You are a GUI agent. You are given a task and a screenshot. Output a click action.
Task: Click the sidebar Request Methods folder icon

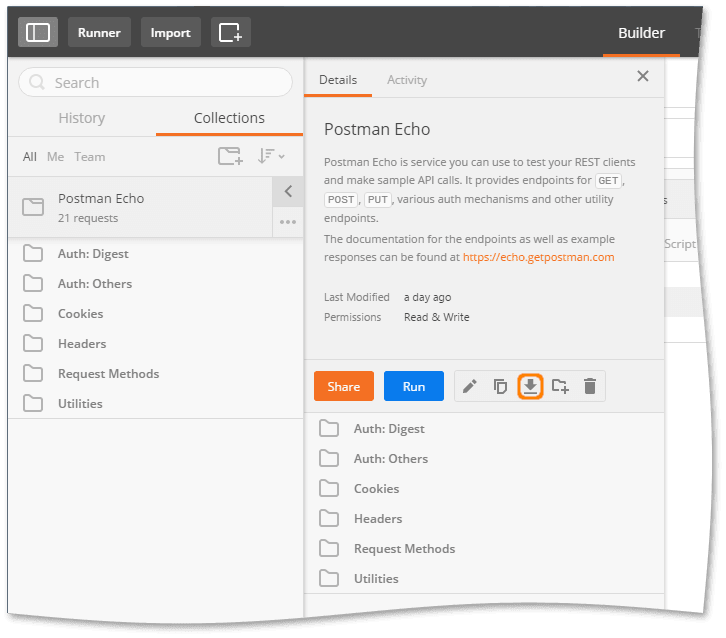click(x=33, y=373)
